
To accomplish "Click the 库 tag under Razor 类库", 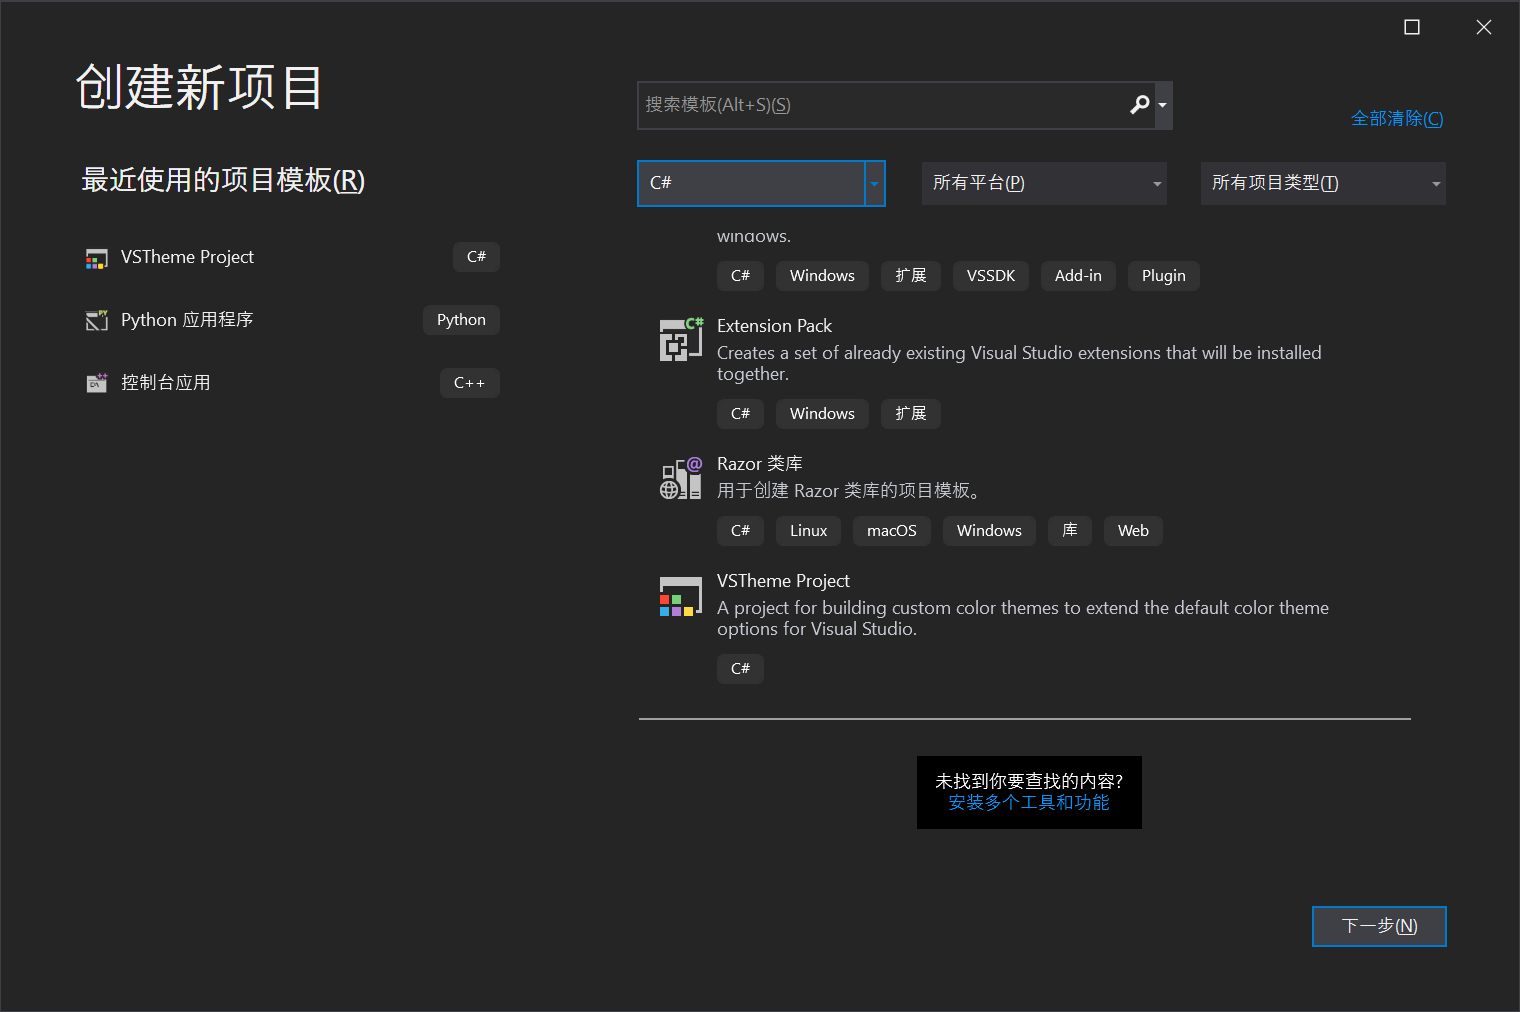I will point(1070,531).
